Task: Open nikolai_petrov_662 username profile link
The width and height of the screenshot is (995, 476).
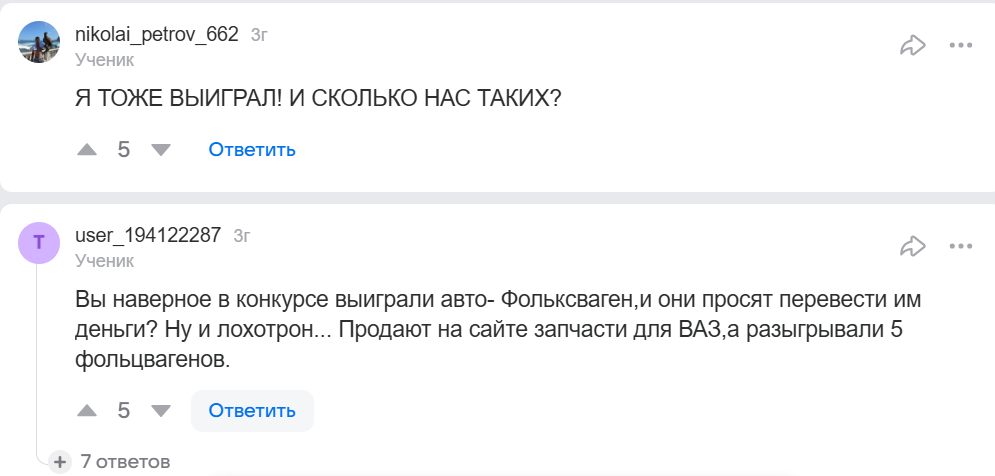Action: pyautogui.click(x=157, y=34)
